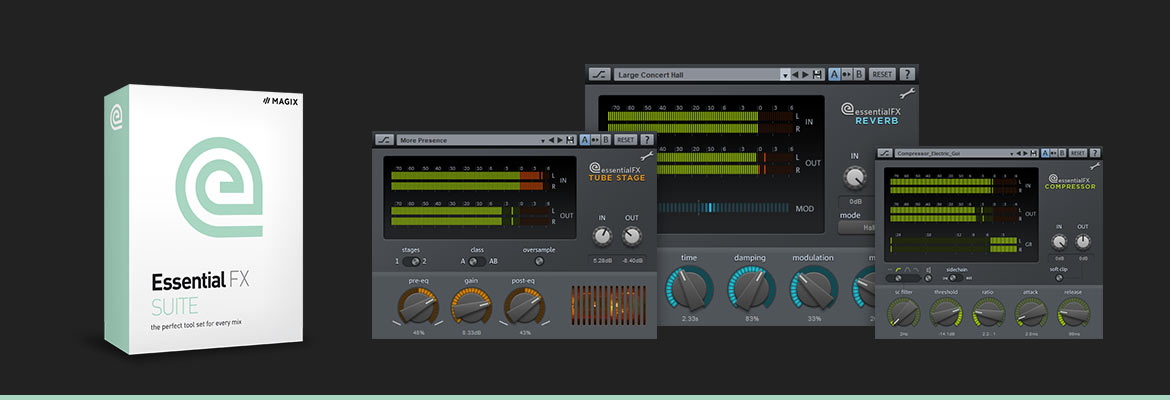Screen dimensions: 1170x400
Task: Click the post-eq knob
Action: coord(524,306)
